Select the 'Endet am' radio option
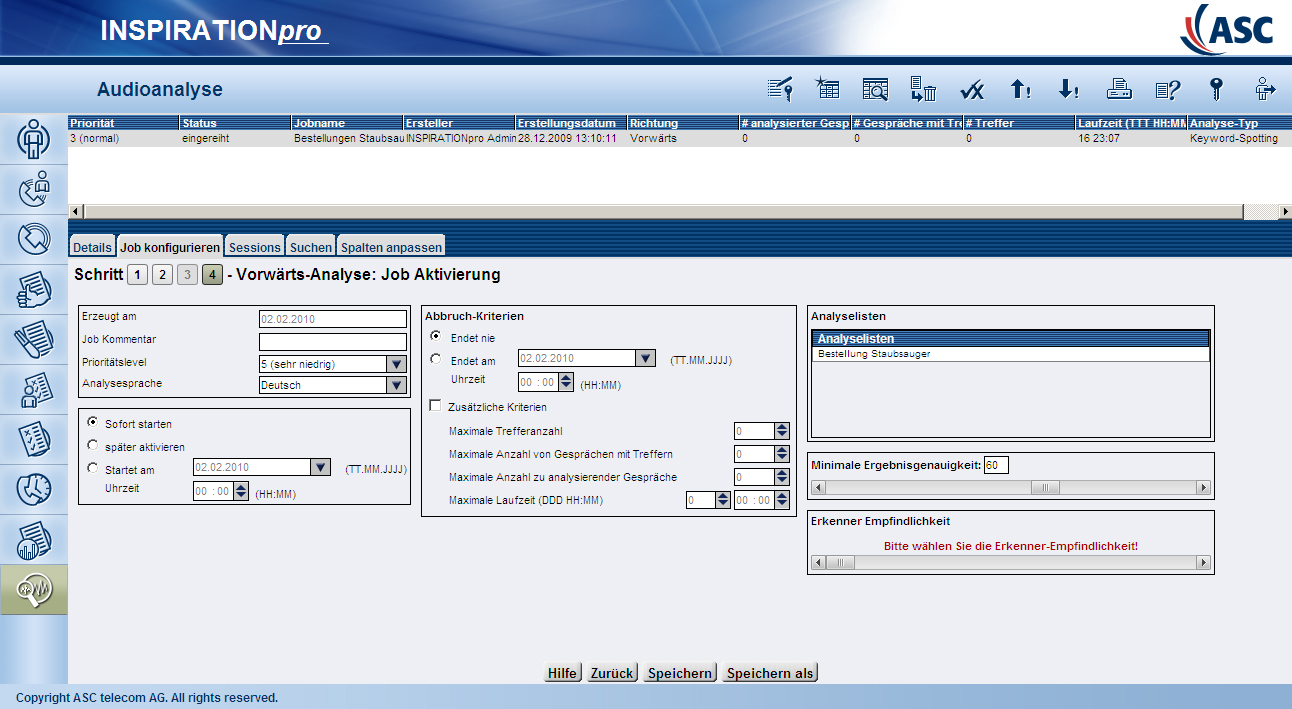The width and height of the screenshot is (1292, 709). coord(435,359)
